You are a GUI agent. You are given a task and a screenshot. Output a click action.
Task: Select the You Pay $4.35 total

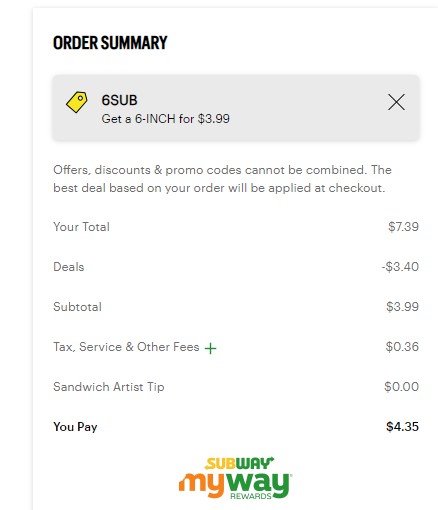[x=402, y=427]
